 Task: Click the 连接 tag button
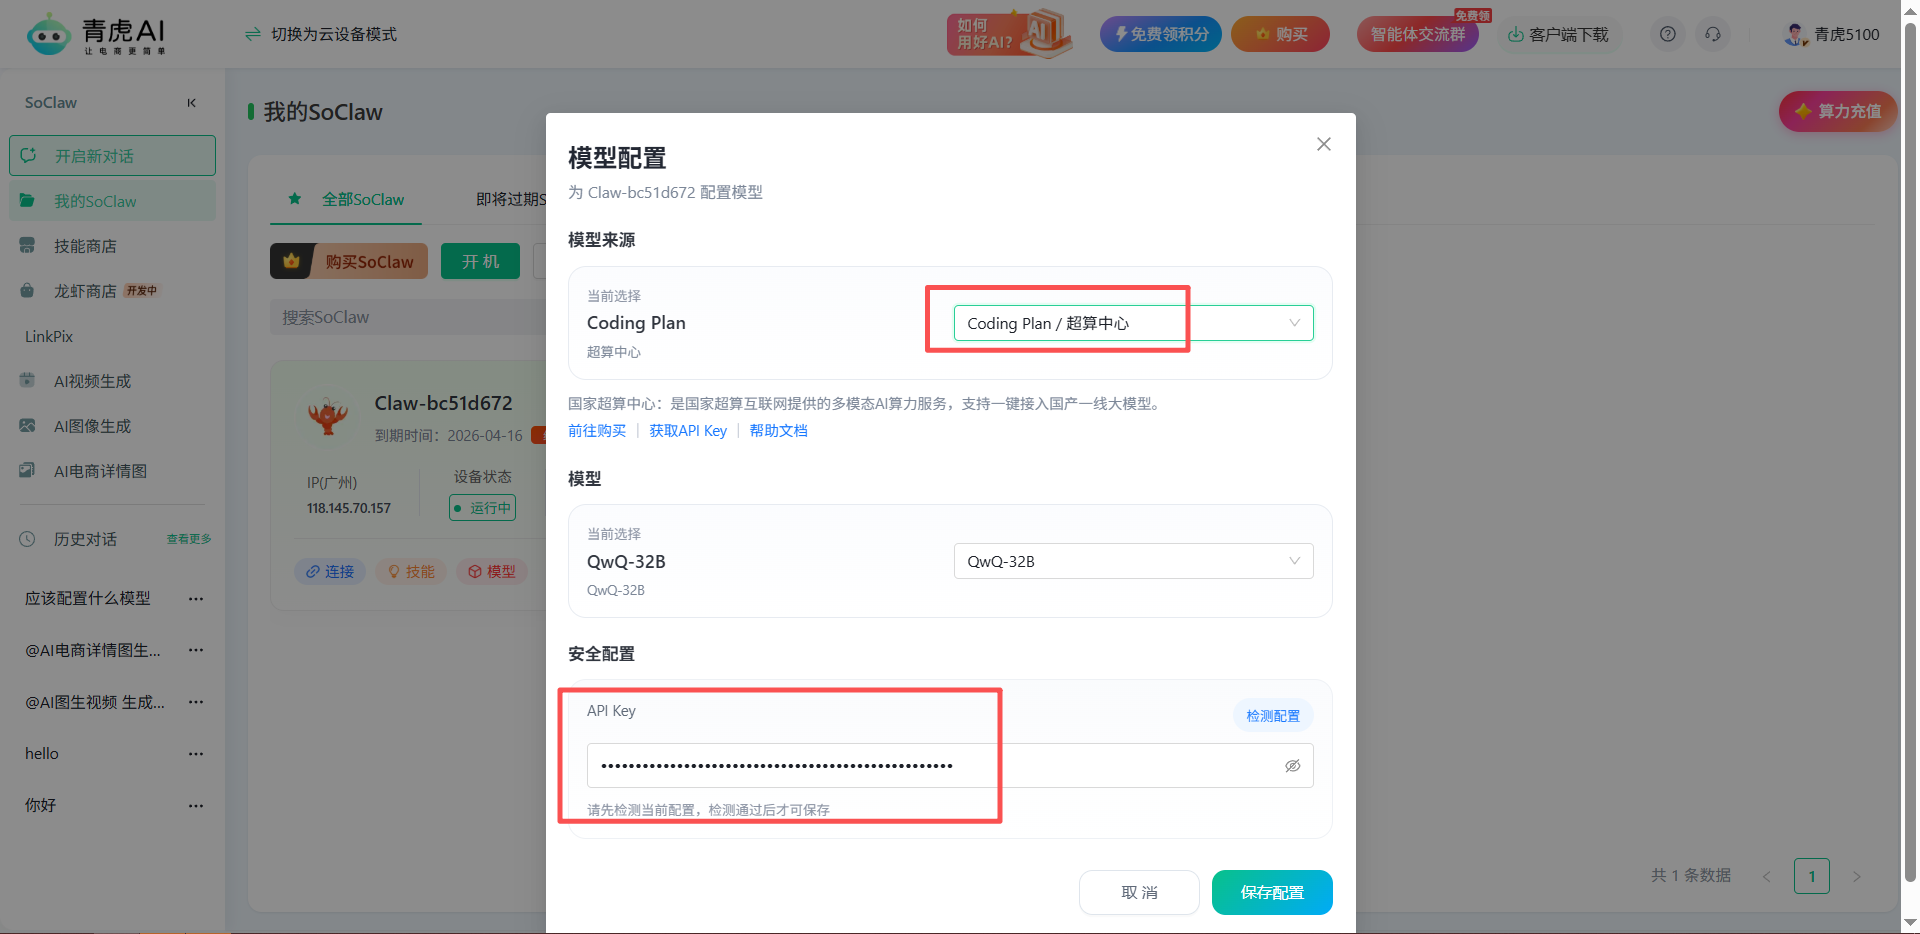[330, 571]
